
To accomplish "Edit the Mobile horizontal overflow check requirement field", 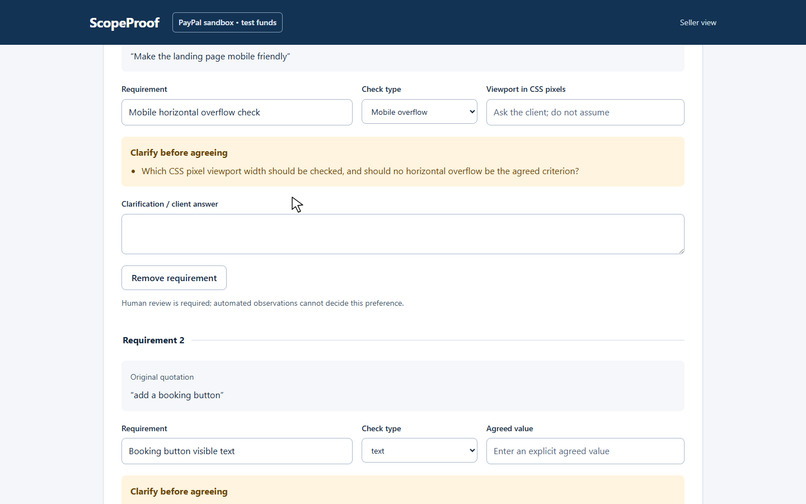I will coord(237,112).
